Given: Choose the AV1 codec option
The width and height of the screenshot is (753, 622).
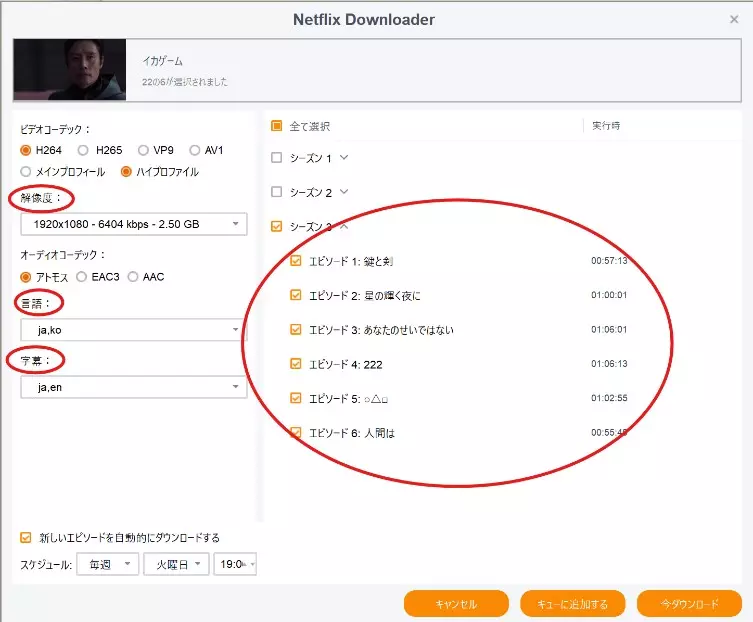Looking at the screenshot, I should pyautogui.click(x=194, y=150).
